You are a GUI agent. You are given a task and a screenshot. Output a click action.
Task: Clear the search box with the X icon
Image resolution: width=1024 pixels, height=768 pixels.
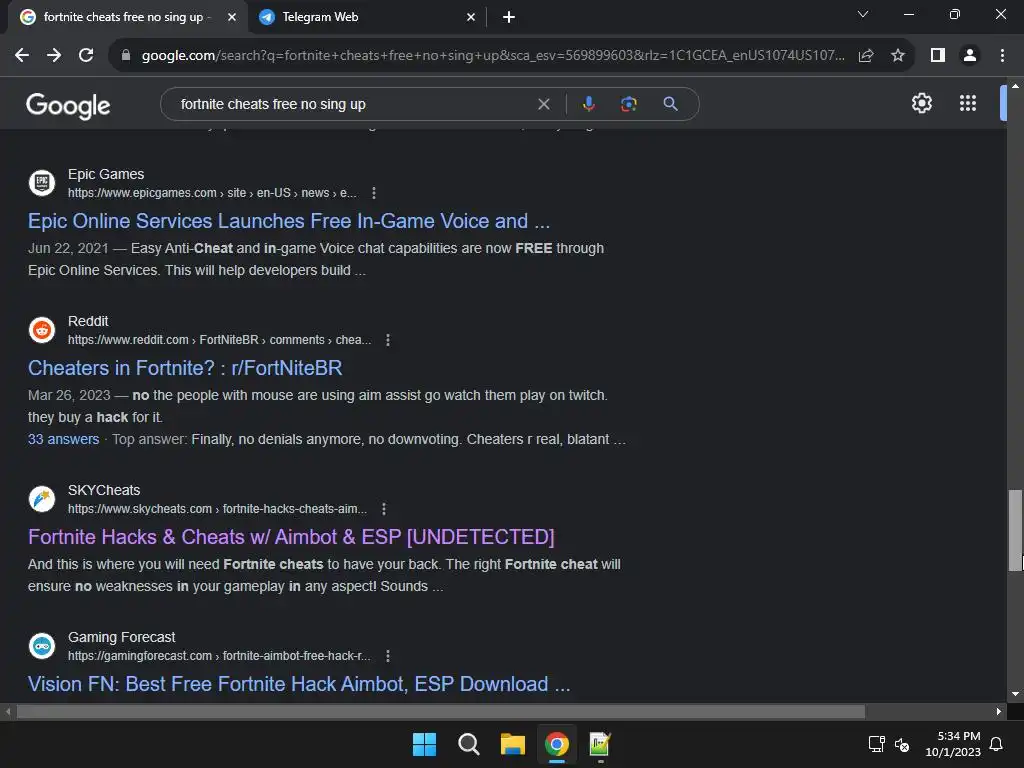(x=543, y=104)
